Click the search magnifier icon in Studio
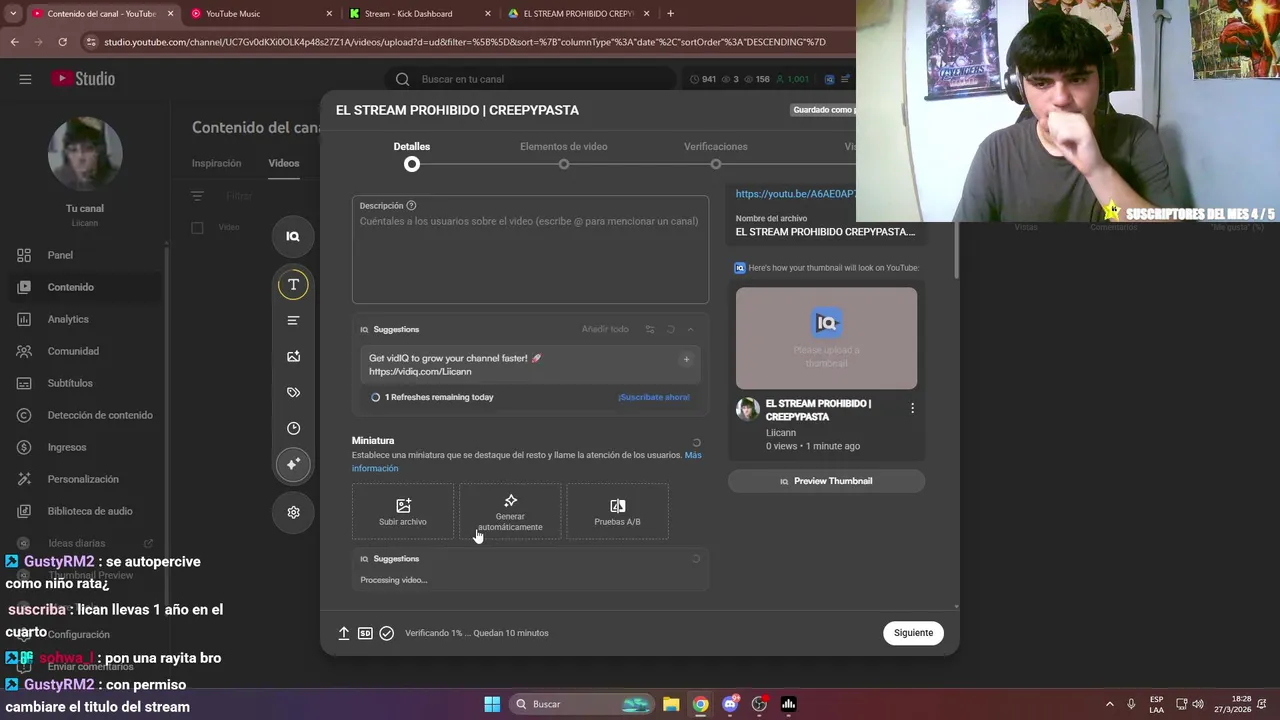The height and width of the screenshot is (720, 1280). point(402,79)
